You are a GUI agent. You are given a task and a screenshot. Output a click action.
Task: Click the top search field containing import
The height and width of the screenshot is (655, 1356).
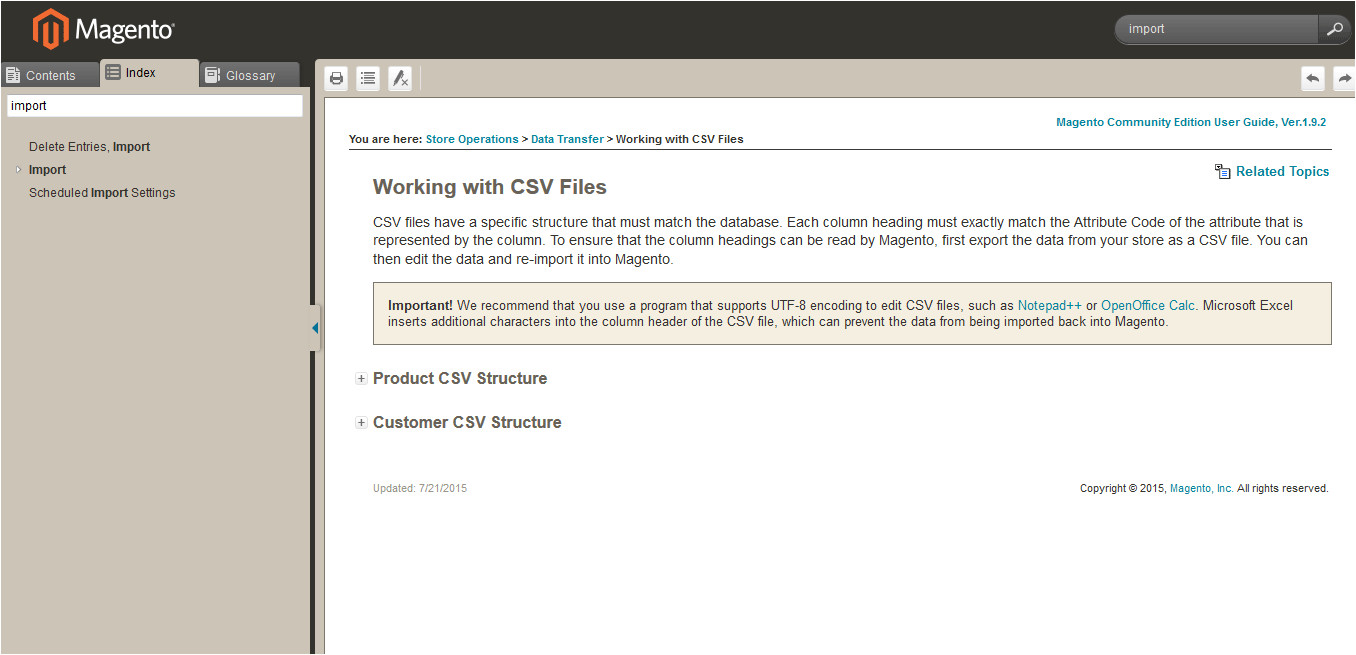[x=1216, y=29]
